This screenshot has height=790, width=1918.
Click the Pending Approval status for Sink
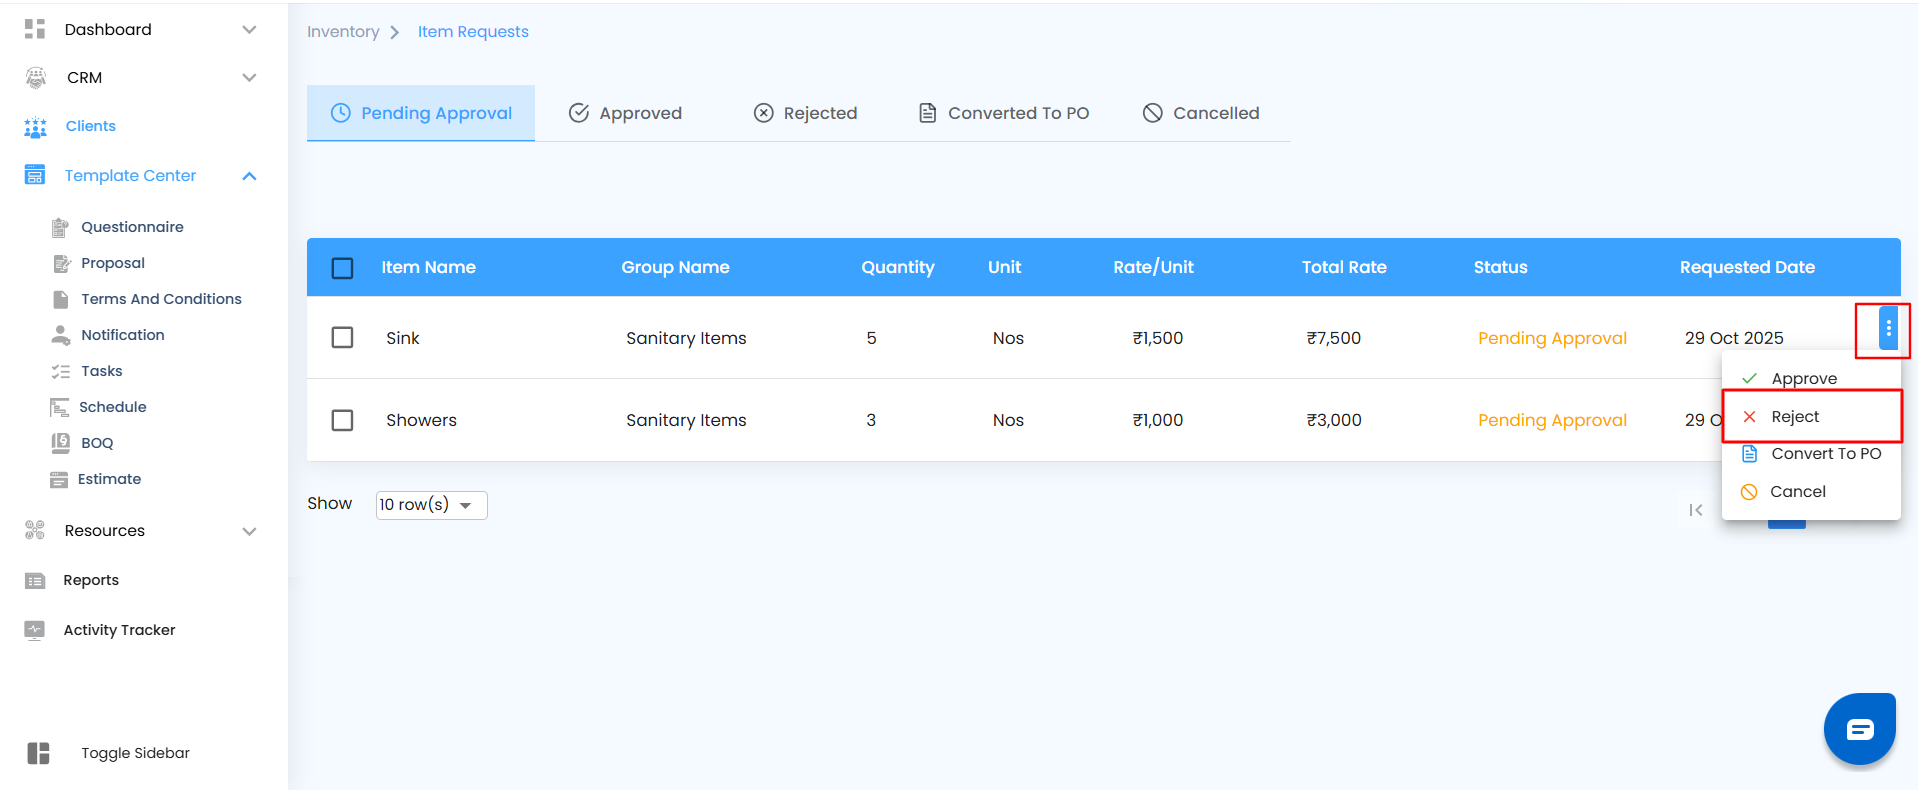click(1552, 338)
